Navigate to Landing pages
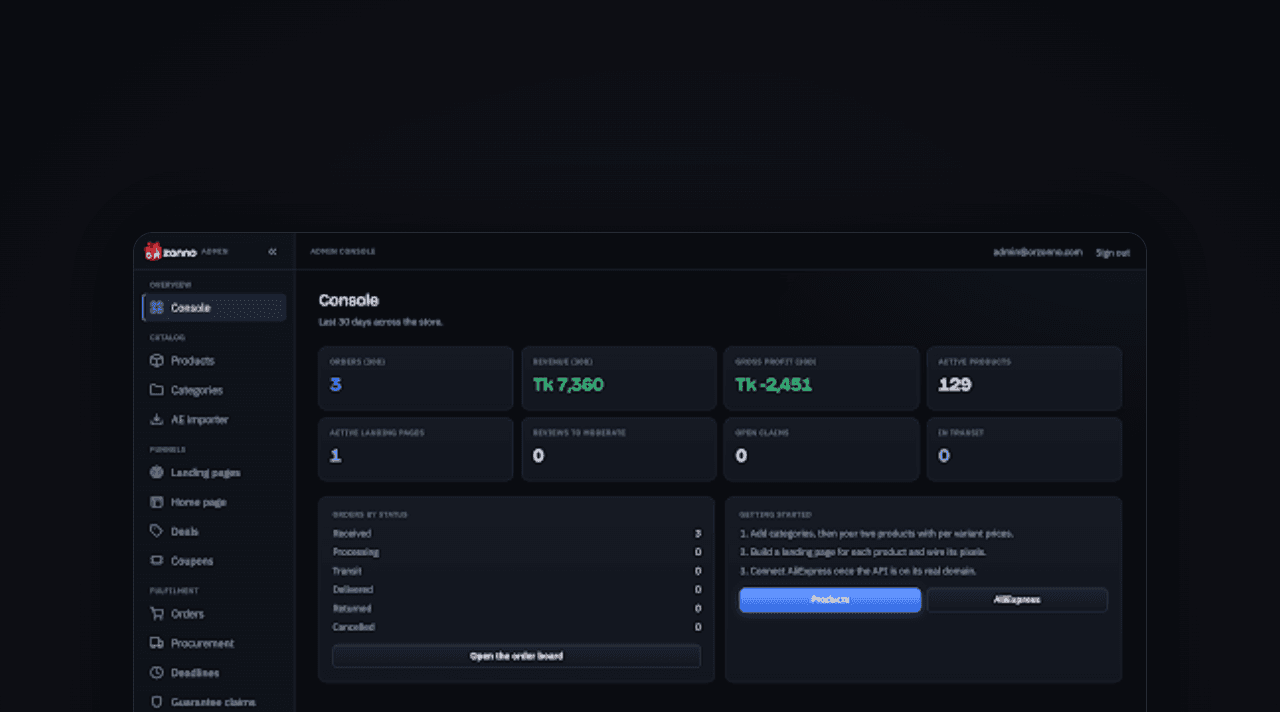The image size is (1280, 712). pyautogui.click(x=214, y=472)
